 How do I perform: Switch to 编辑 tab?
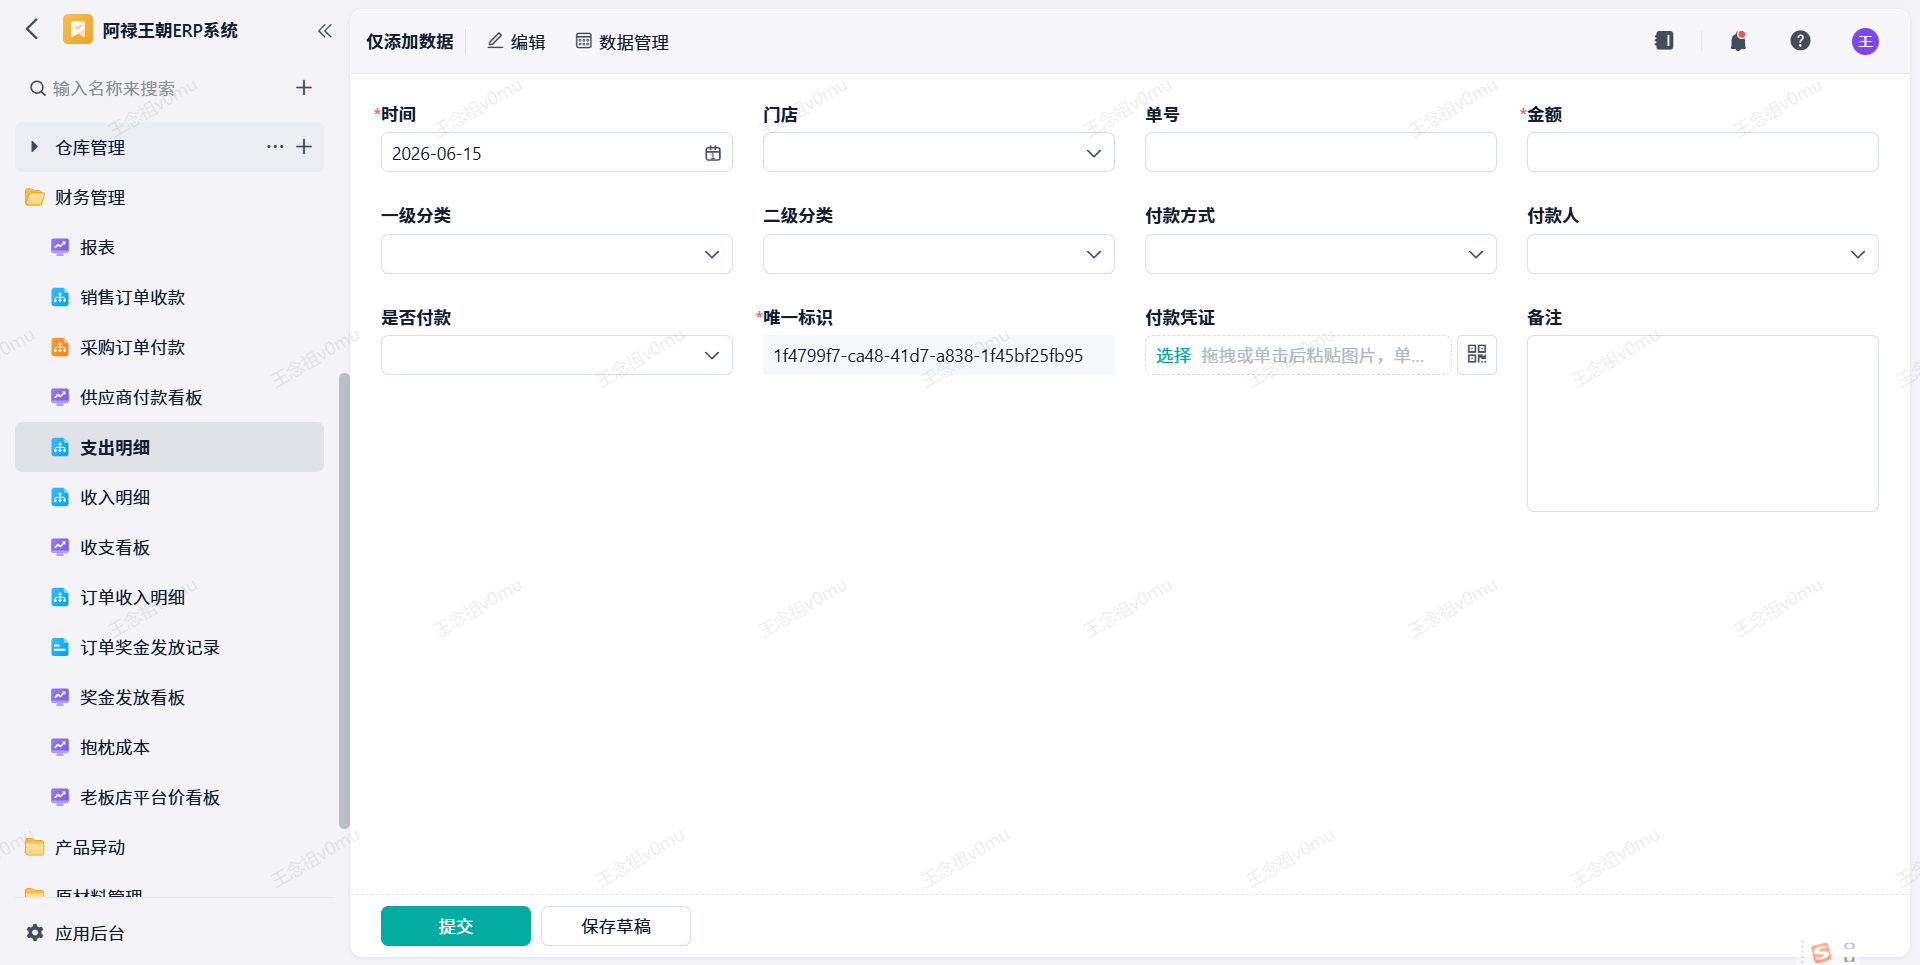coord(516,42)
